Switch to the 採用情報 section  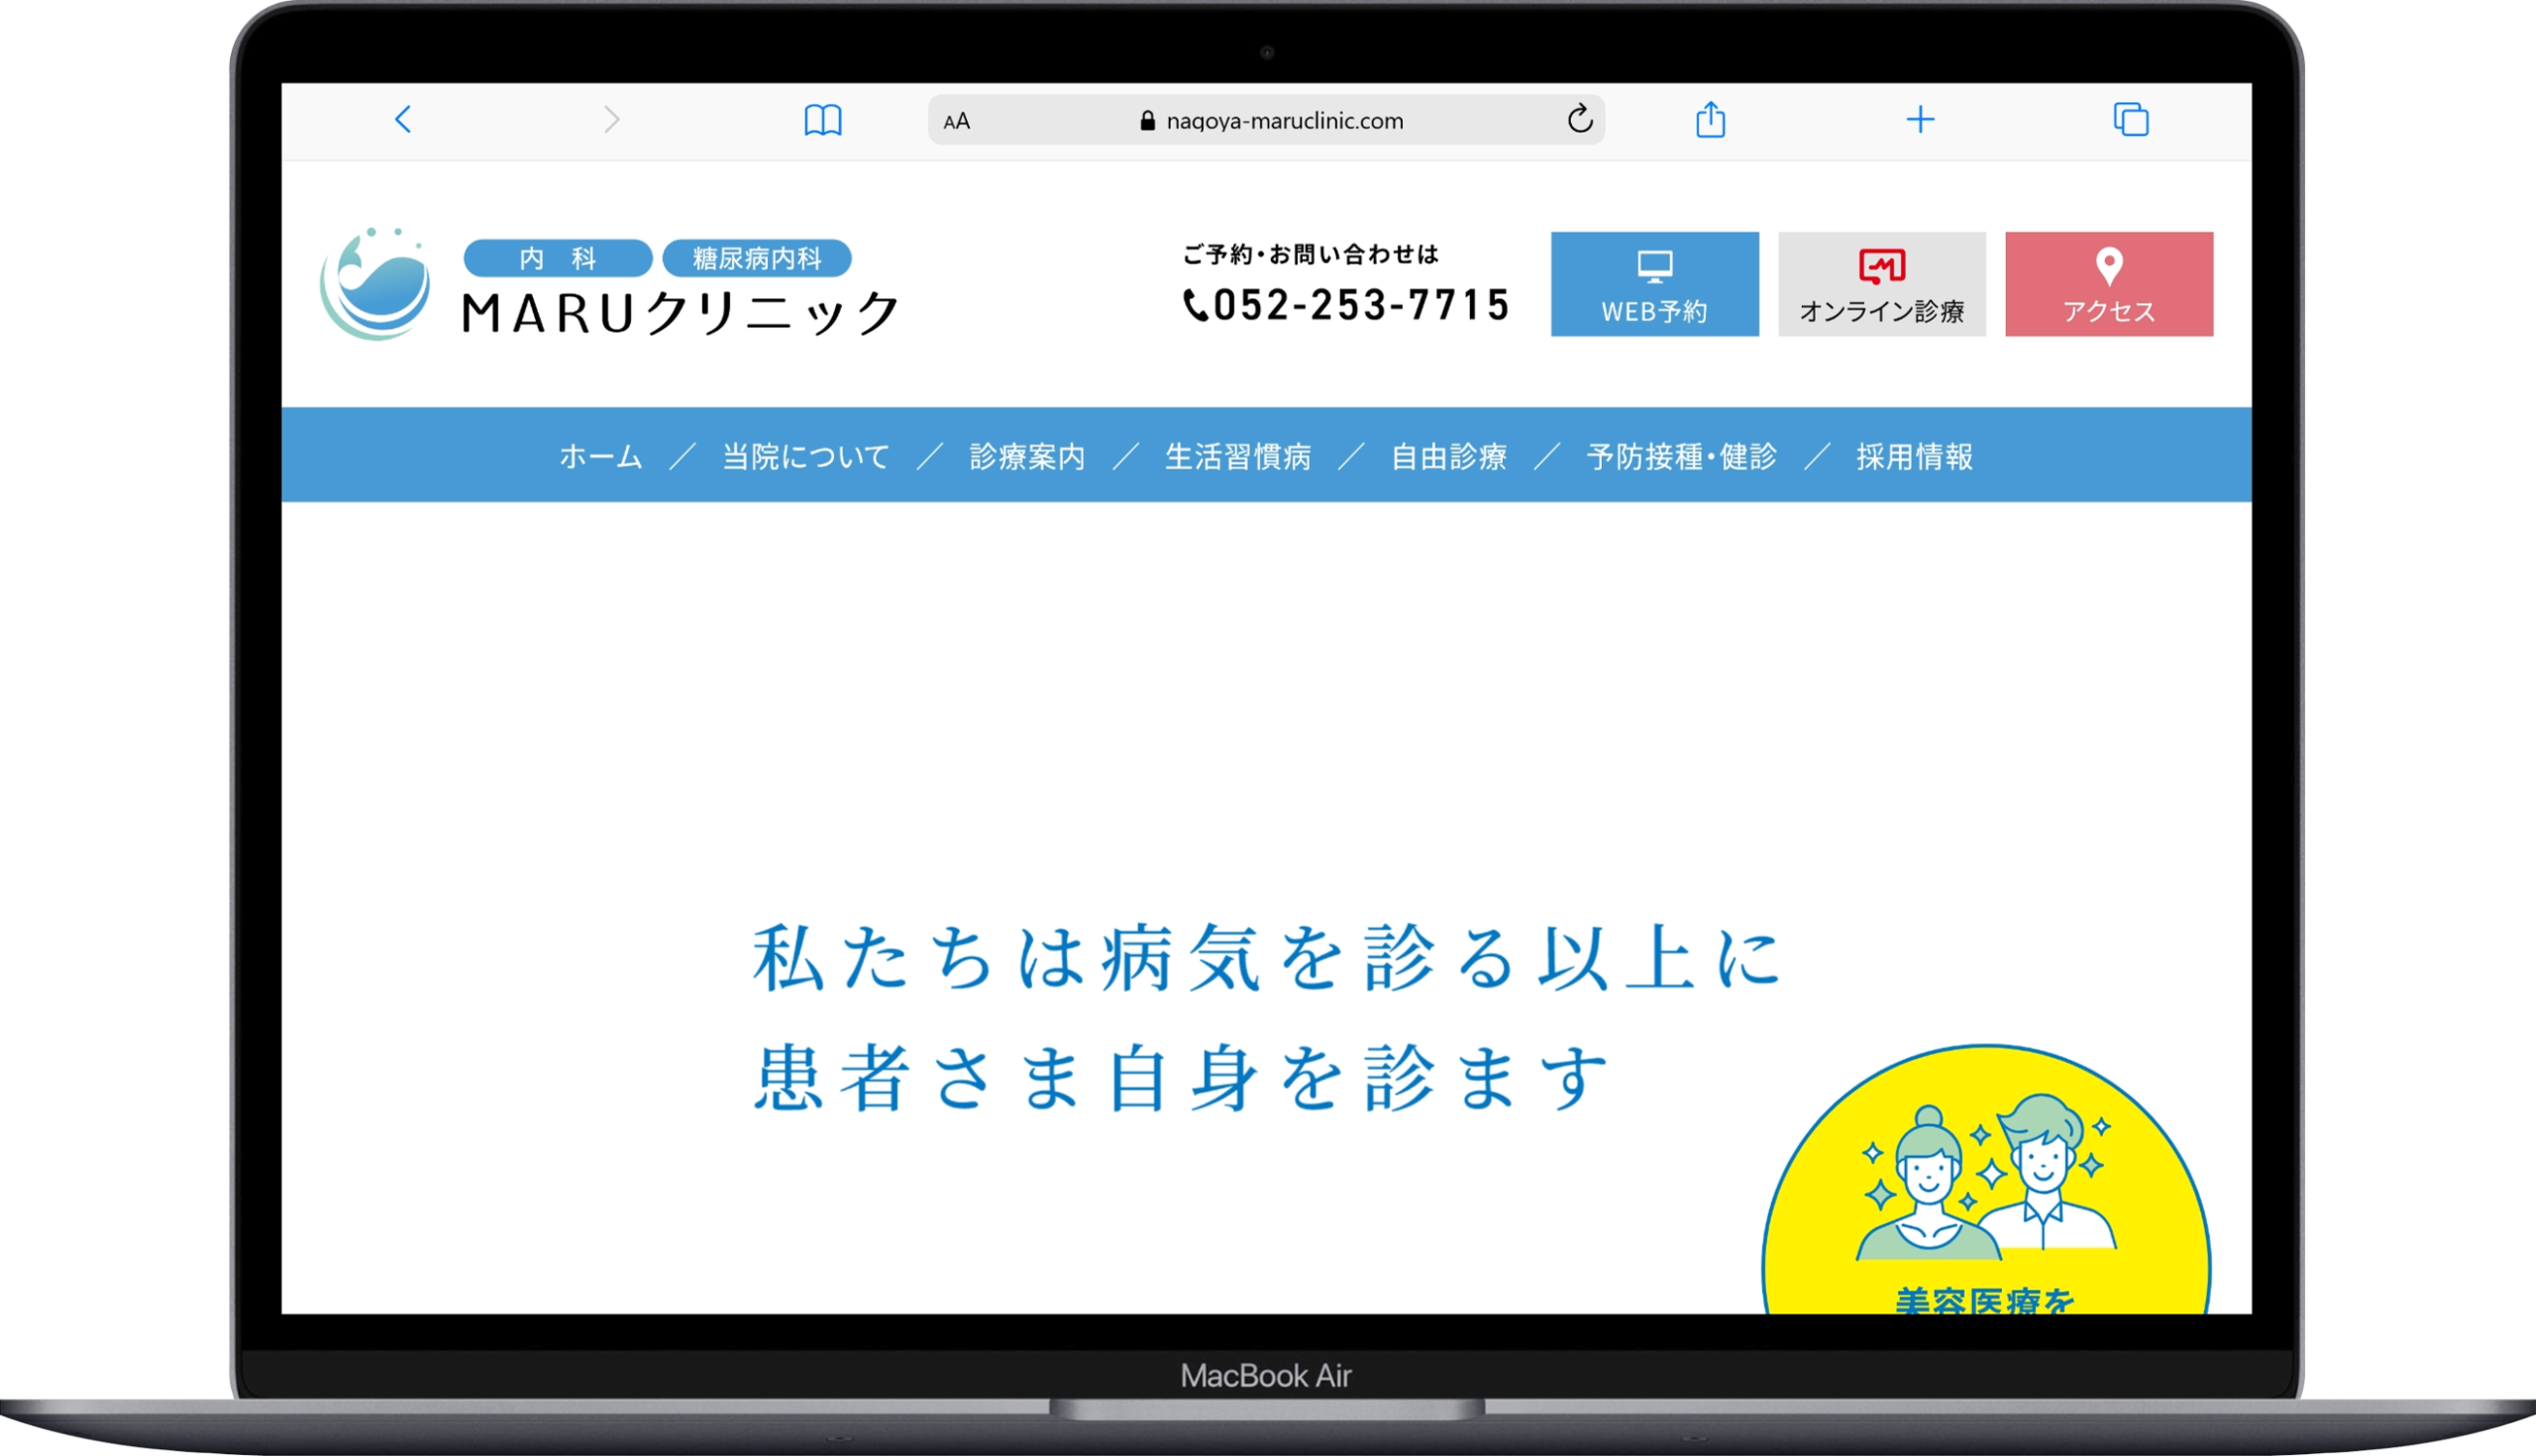[x=1914, y=457]
